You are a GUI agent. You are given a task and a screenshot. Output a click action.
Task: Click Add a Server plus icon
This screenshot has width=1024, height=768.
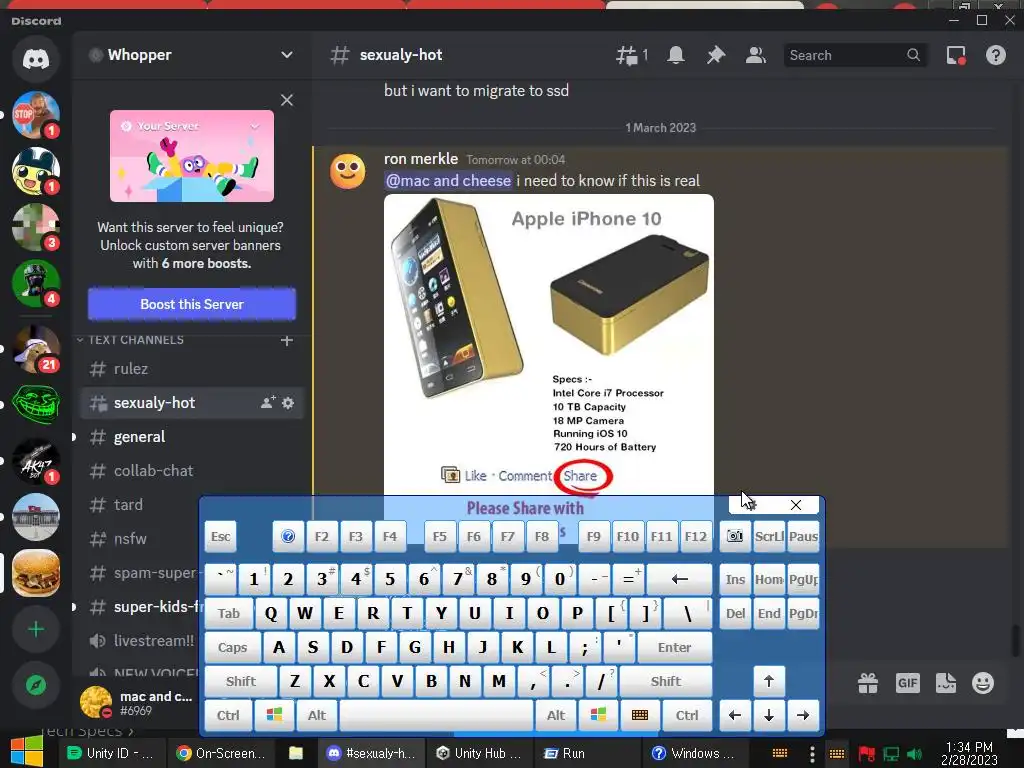pos(36,629)
